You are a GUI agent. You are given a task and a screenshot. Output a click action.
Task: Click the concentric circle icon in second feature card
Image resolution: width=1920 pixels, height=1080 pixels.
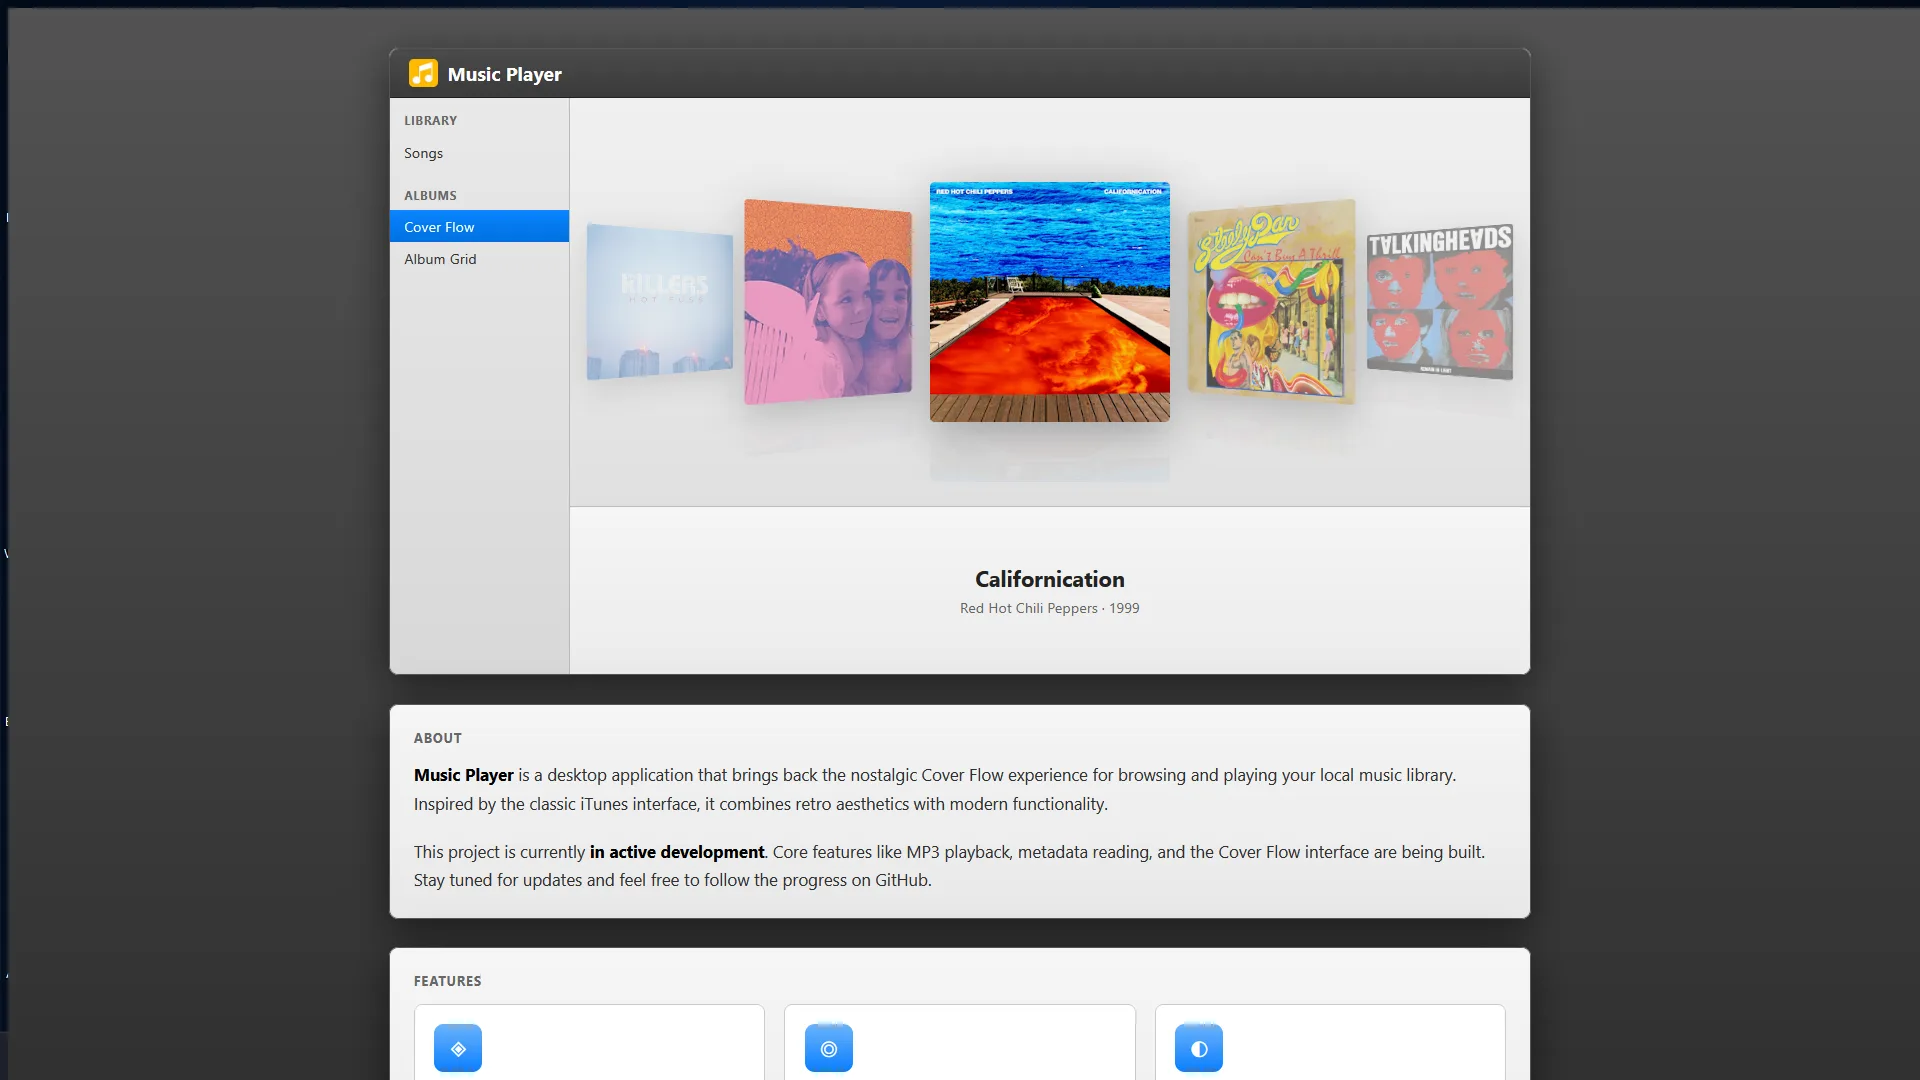click(x=829, y=1048)
